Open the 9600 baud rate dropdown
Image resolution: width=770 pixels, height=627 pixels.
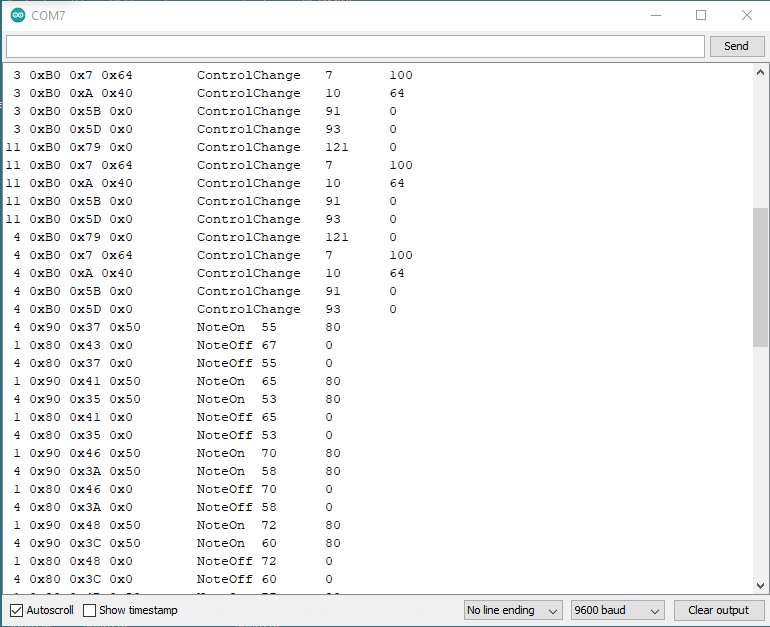pos(617,610)
